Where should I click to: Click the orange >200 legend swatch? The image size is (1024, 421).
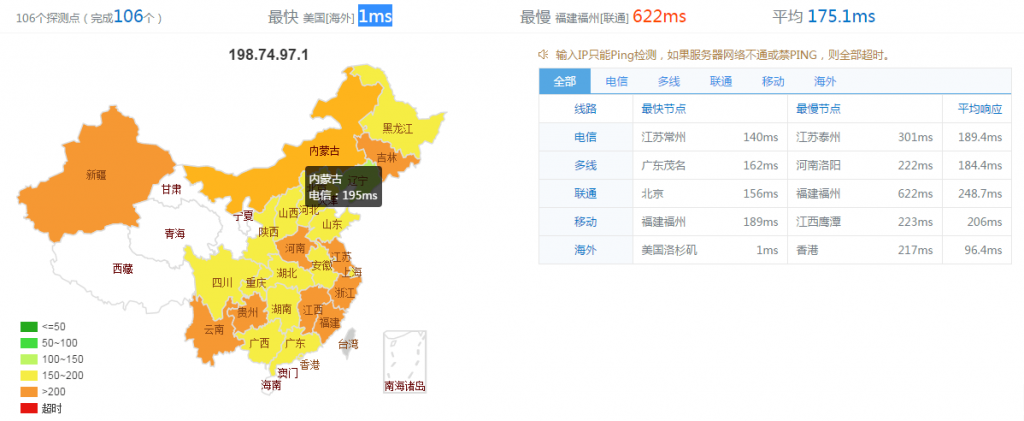click(x=28, y=391)
